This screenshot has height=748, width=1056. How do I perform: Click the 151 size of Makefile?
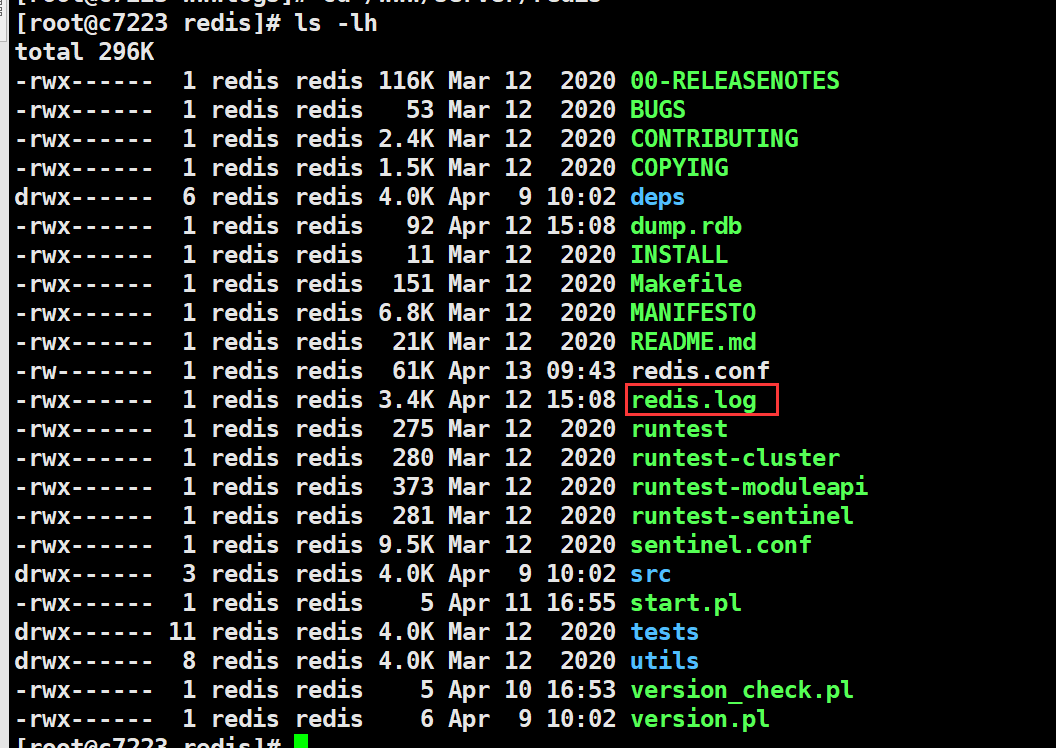click(x=414, y=283)
